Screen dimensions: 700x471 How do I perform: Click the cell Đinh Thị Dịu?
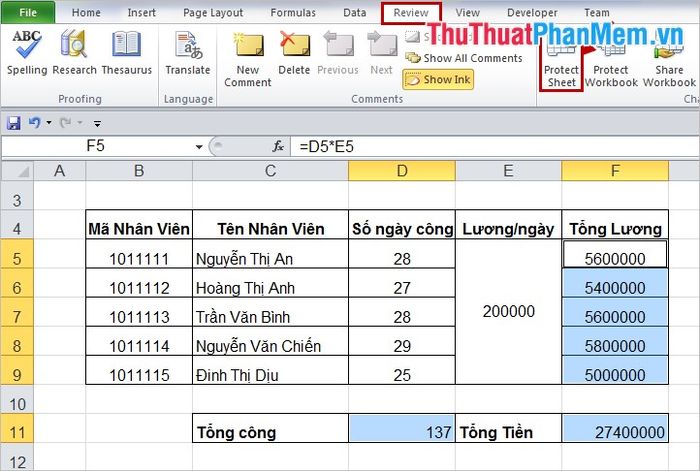pos(271,370)
